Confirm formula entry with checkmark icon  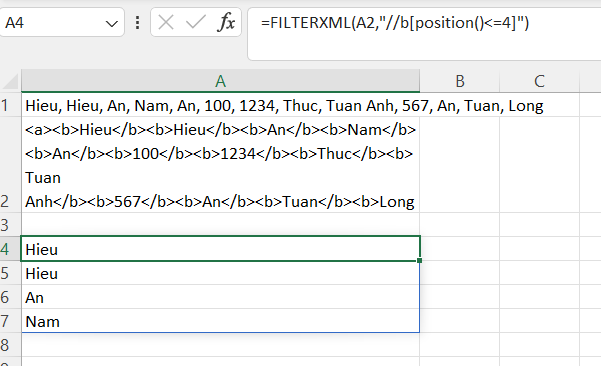point(196,22)
